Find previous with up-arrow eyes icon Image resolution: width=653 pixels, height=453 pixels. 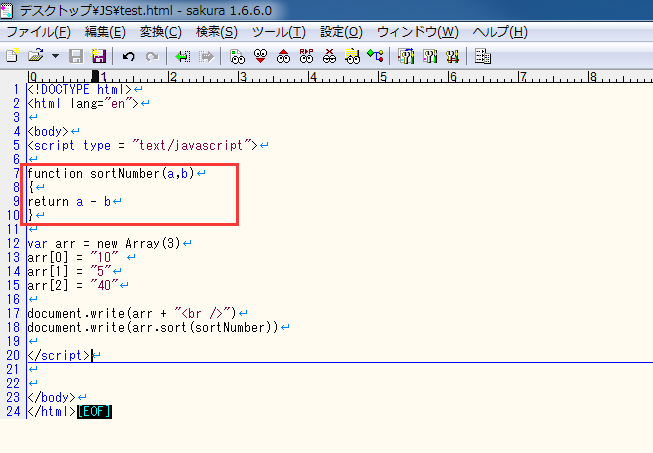click(x=283, y=56)
